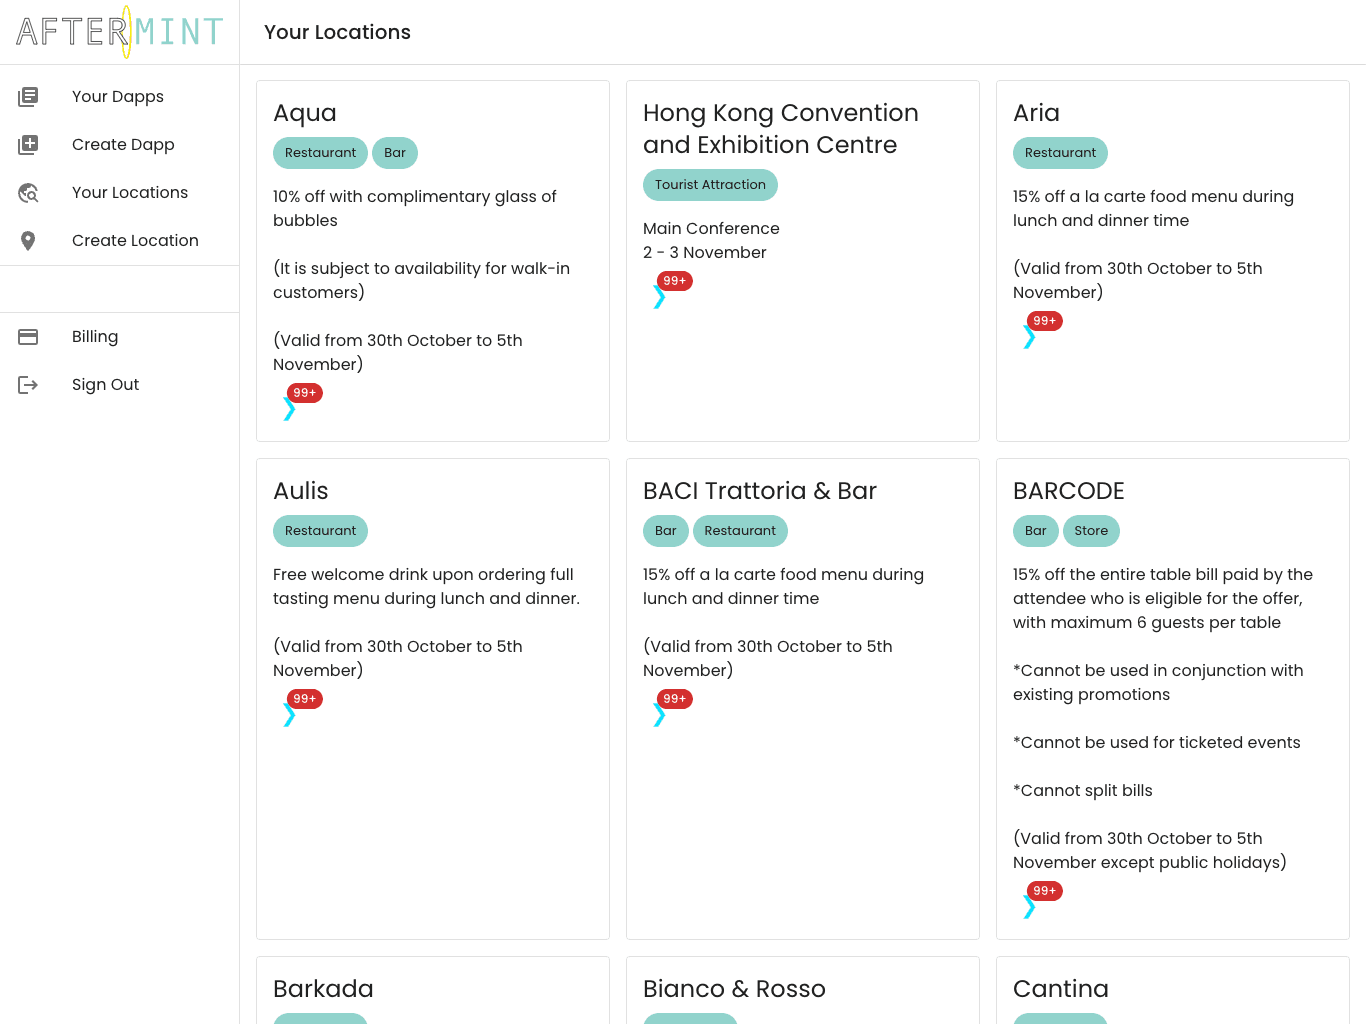
Task: Click the Tourist Attraction tag chip
Action: pyautogui.click(x=710, y=185)
